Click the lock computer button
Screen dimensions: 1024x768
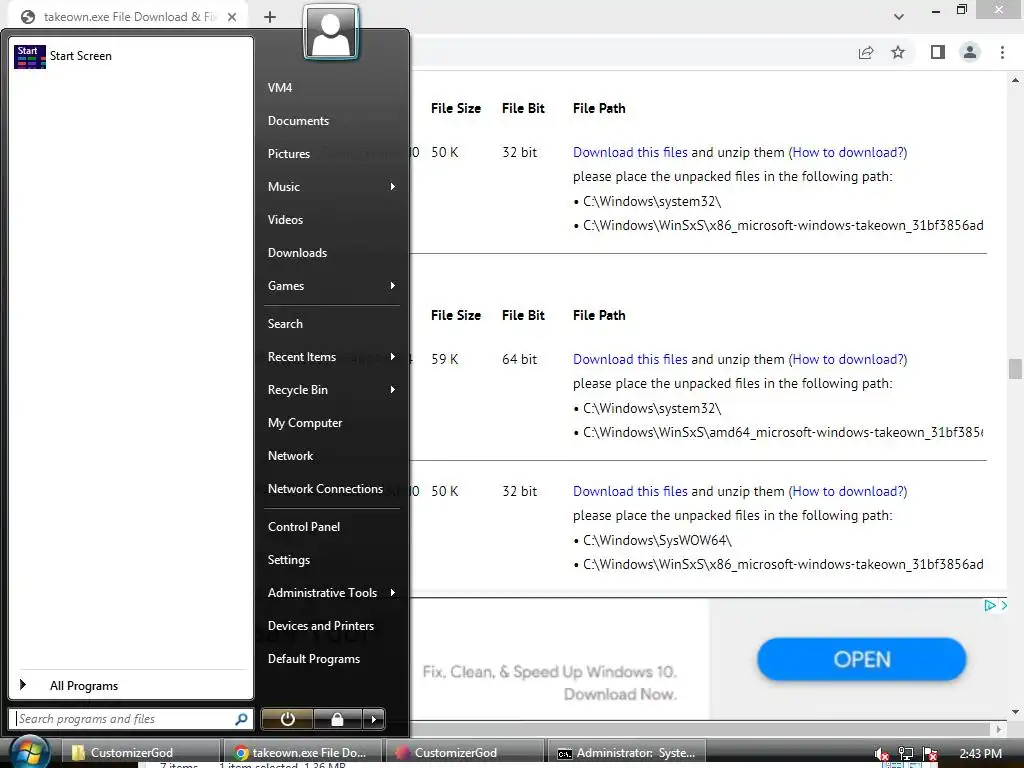pyautogui.click(x=338, y=719)
